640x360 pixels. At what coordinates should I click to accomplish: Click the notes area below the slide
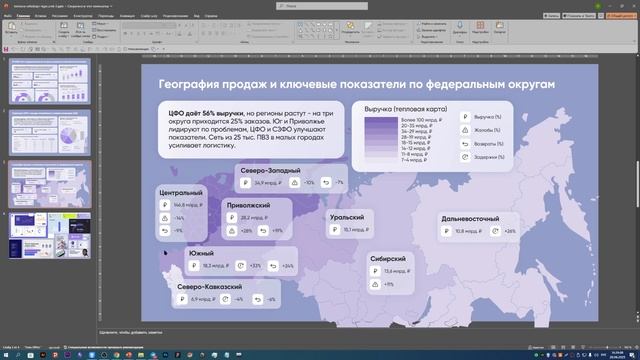coord(366,333)
